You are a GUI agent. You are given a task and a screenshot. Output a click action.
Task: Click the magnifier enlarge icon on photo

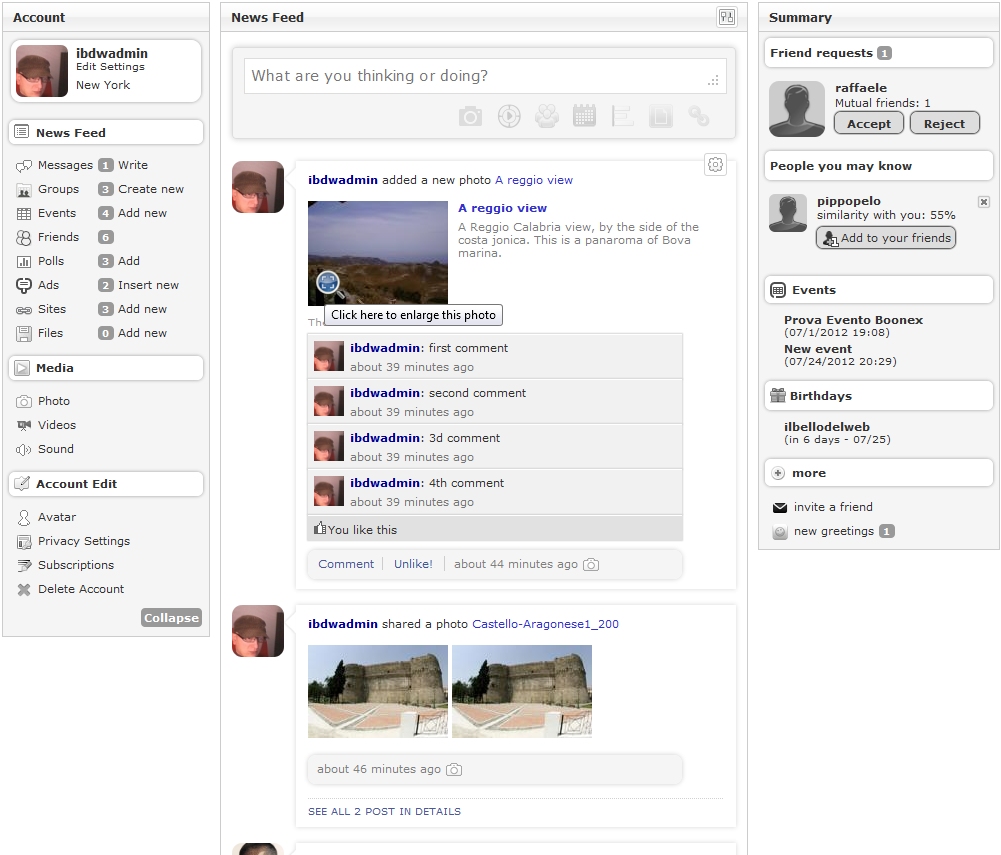329,284
